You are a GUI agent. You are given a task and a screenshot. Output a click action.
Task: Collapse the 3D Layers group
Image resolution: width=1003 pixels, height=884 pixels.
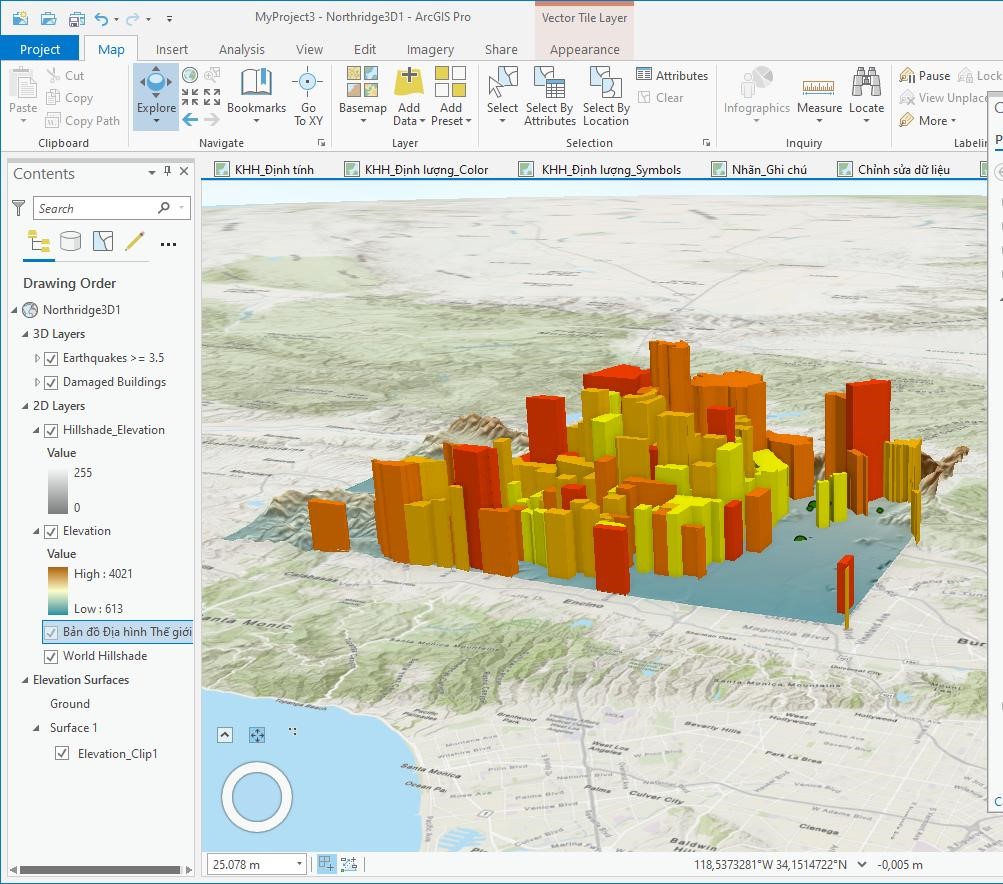[25, 335]
